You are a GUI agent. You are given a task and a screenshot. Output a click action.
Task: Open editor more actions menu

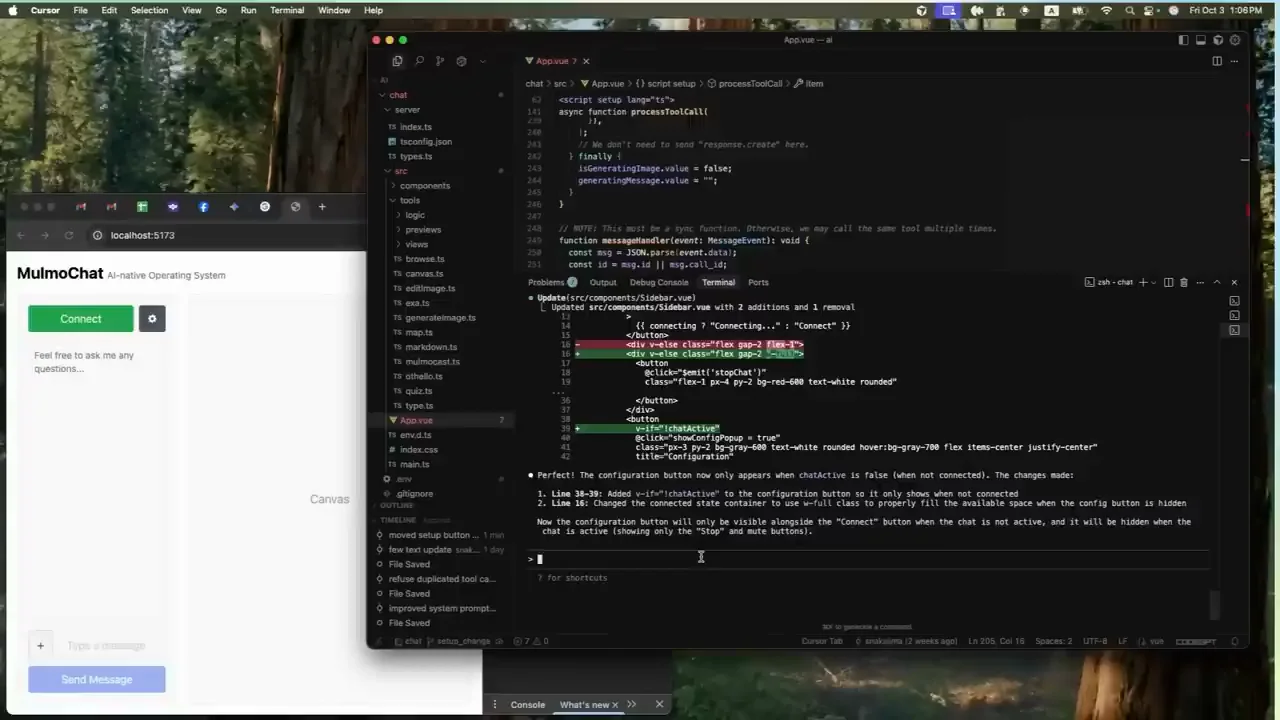coord(1234,61)
